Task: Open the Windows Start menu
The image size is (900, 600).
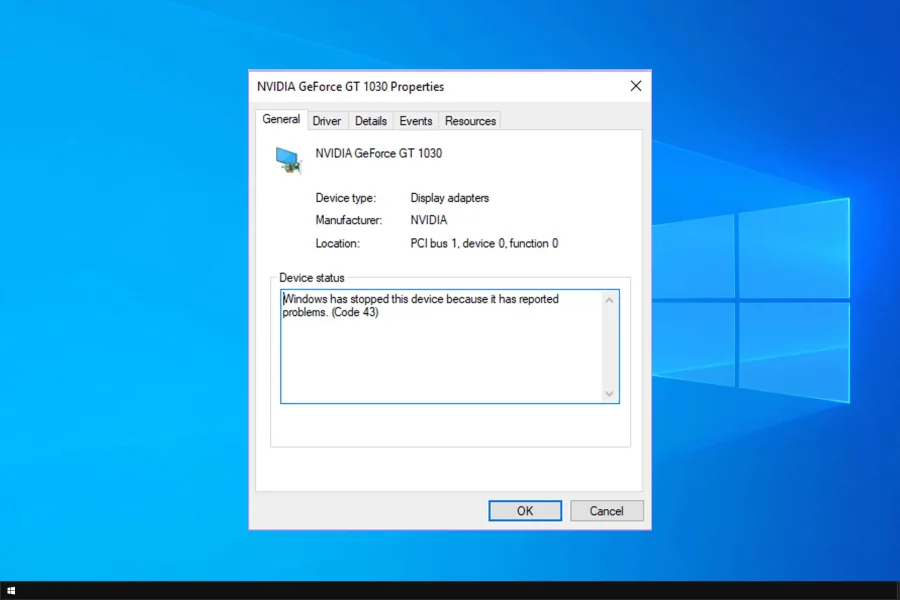Action: (x=10, y=591)
